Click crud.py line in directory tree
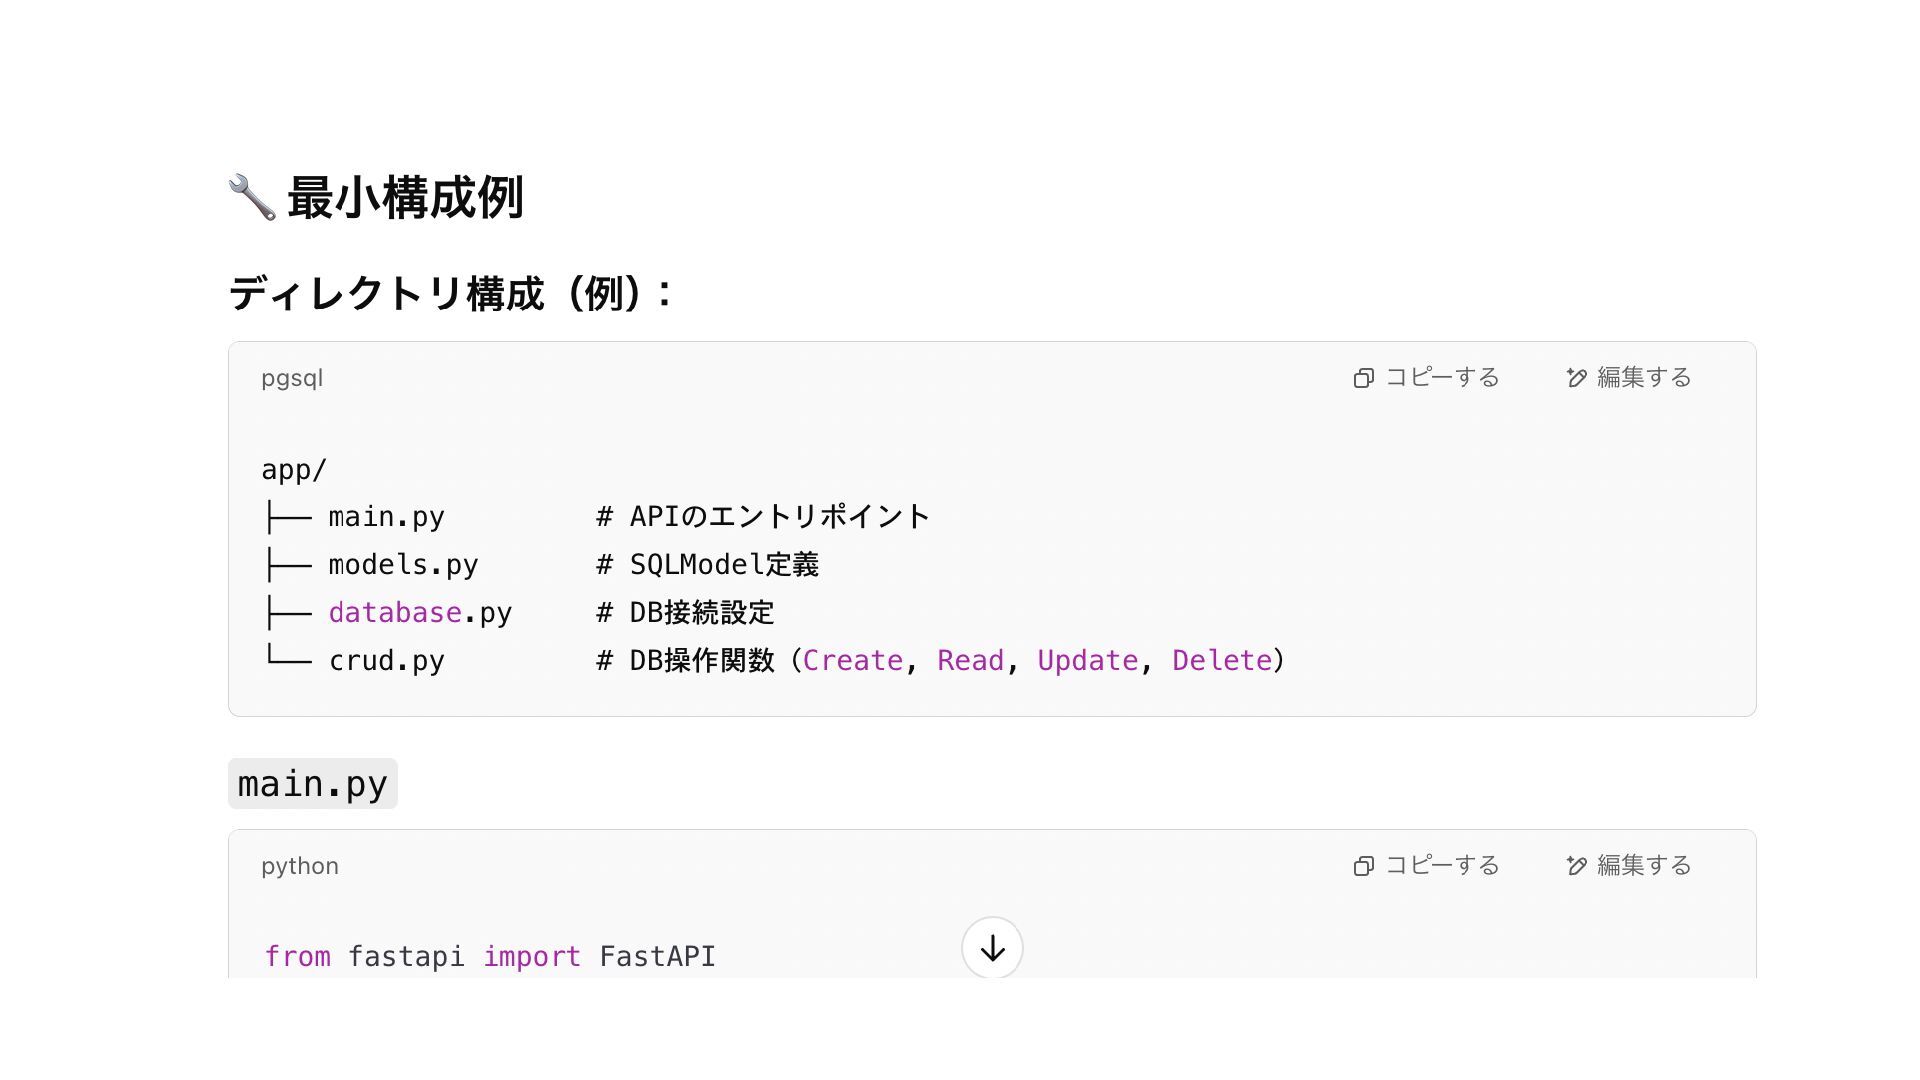This screenshot has height=1080, width=1920. coord(386,661)
